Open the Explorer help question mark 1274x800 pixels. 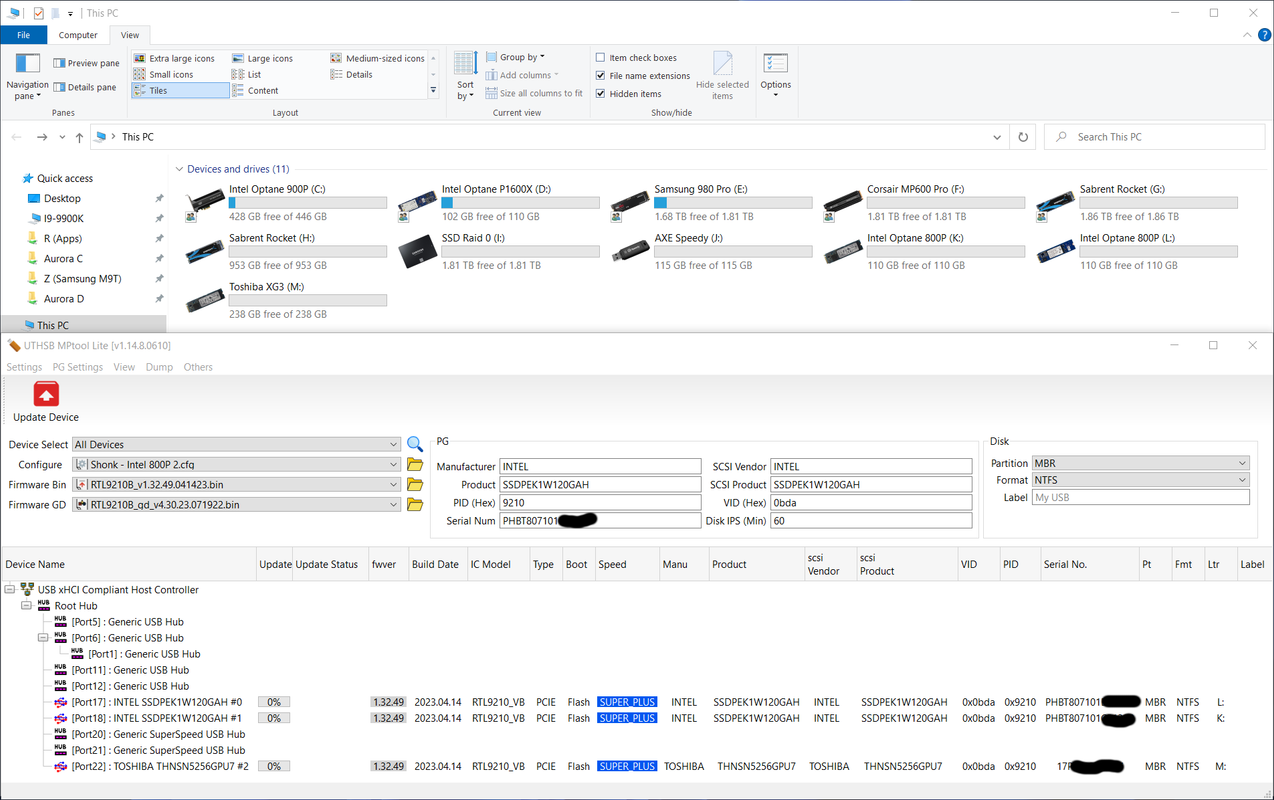pyautogui.click(x=1264, y=35)
